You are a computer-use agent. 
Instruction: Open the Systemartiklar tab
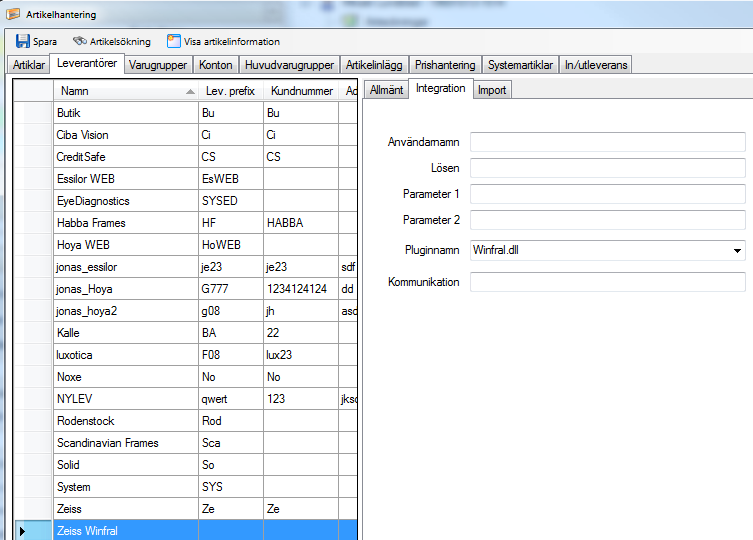(x=520, y=65)
